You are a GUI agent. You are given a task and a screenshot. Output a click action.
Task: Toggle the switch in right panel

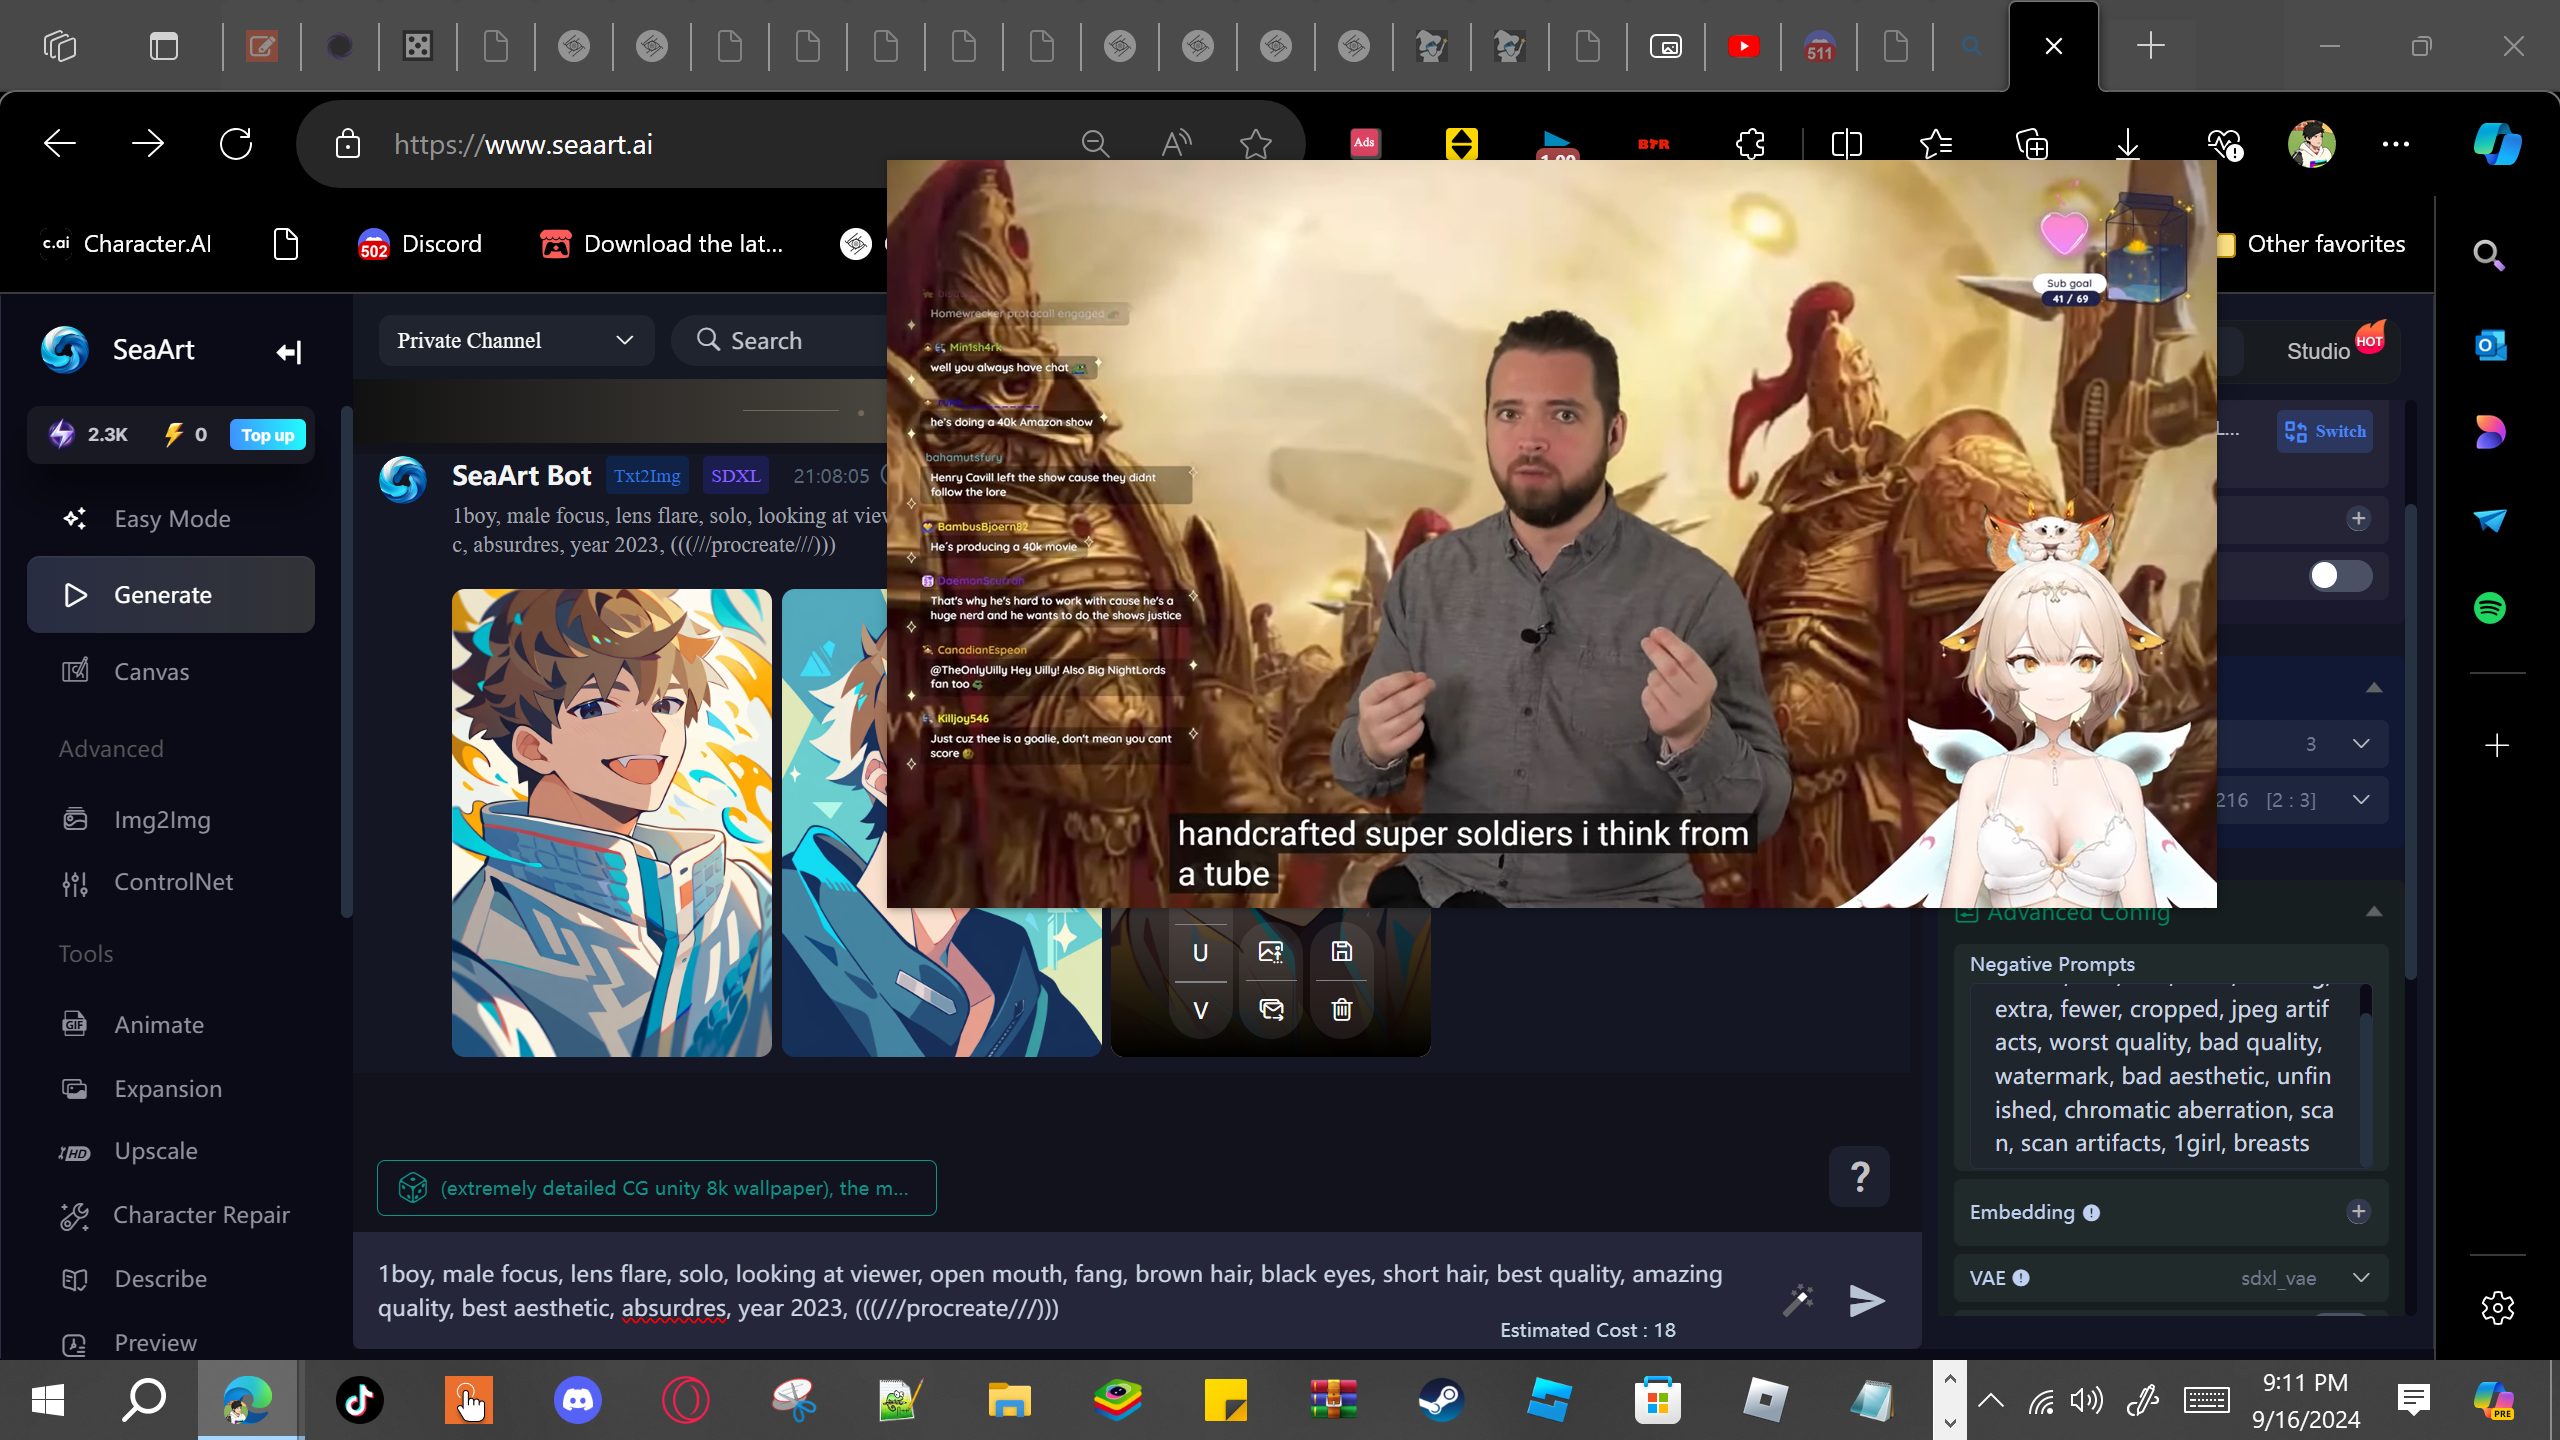pos(2340,576)
